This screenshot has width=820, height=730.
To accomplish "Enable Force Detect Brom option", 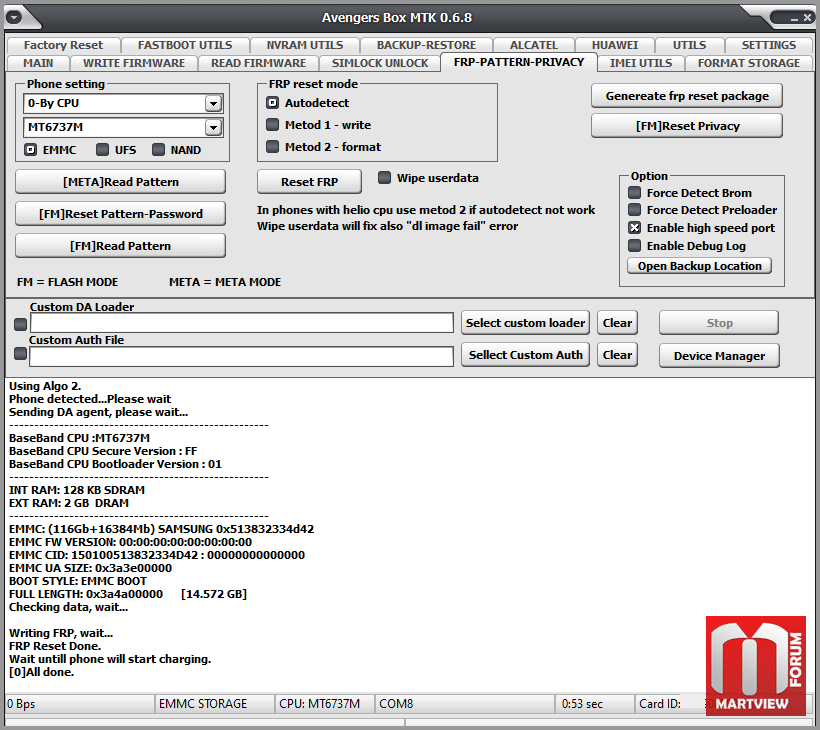I will (x=634, y=193).
